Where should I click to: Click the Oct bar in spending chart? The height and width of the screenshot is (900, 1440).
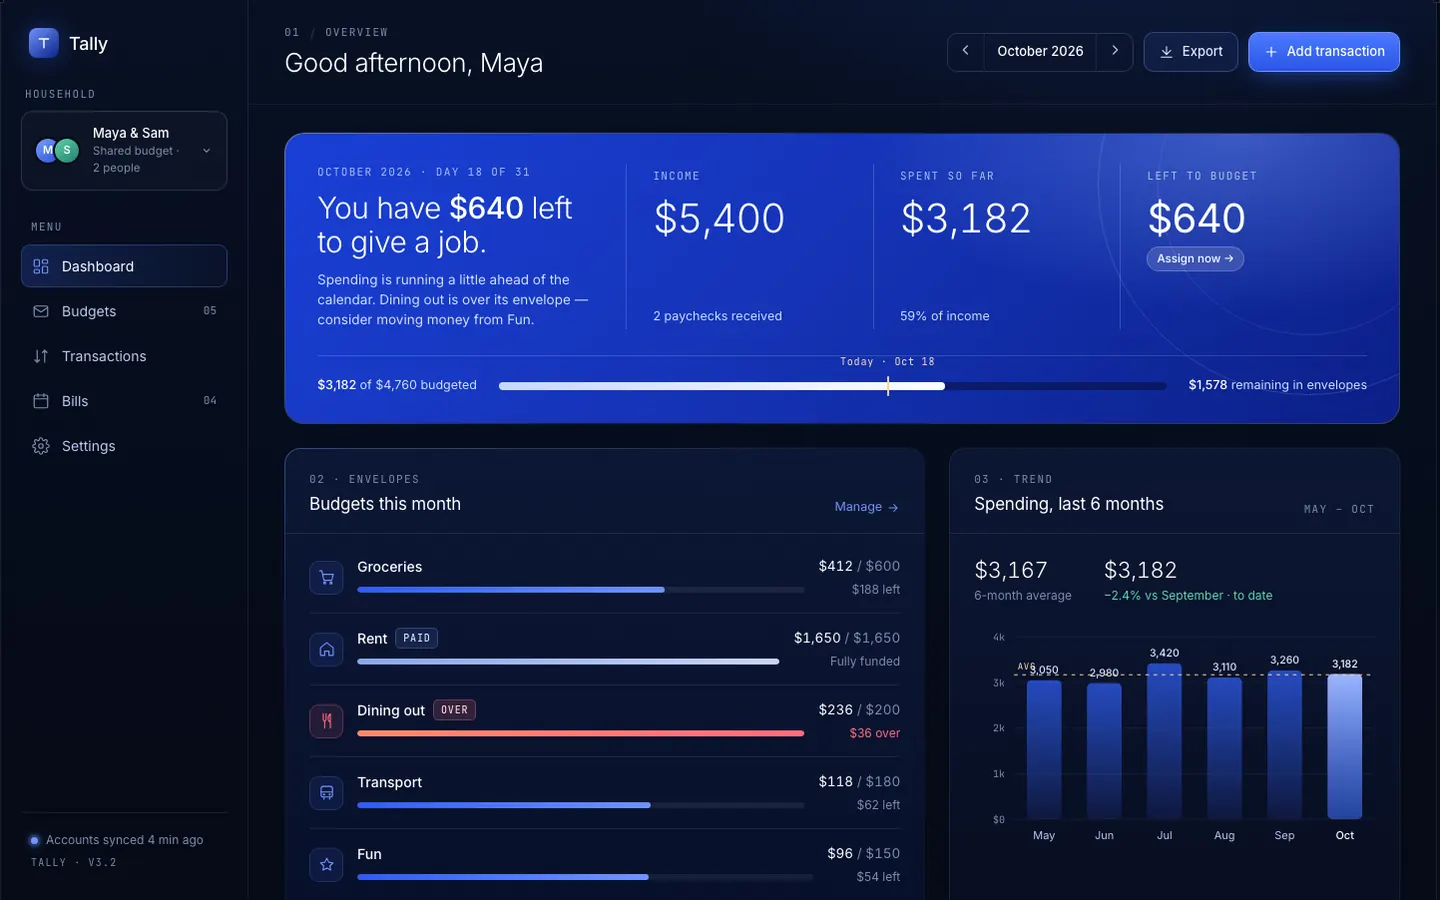1345,746
